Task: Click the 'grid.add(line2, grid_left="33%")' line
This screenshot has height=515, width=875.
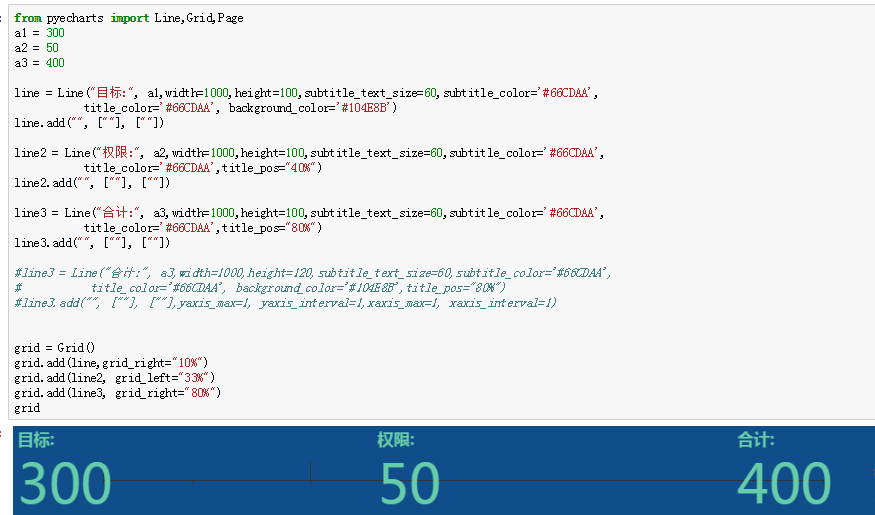Action: 114,378
